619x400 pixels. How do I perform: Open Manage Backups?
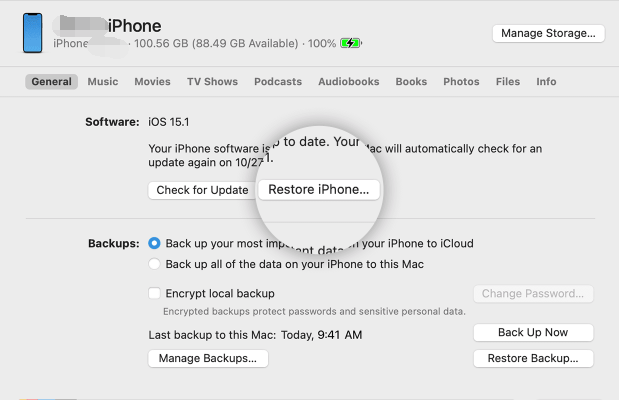208,358
